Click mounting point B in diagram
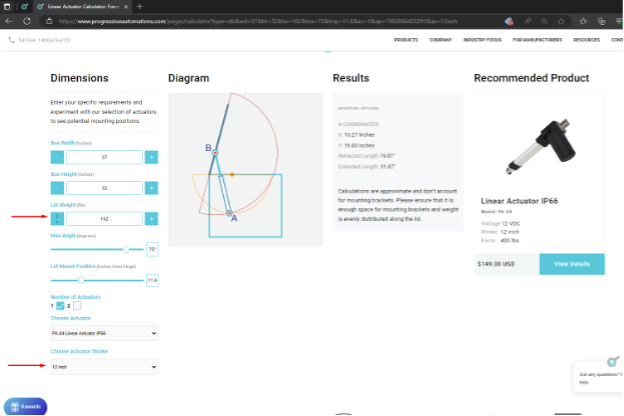Viewport: 624px width, 416px height. (x=215, y=153)
